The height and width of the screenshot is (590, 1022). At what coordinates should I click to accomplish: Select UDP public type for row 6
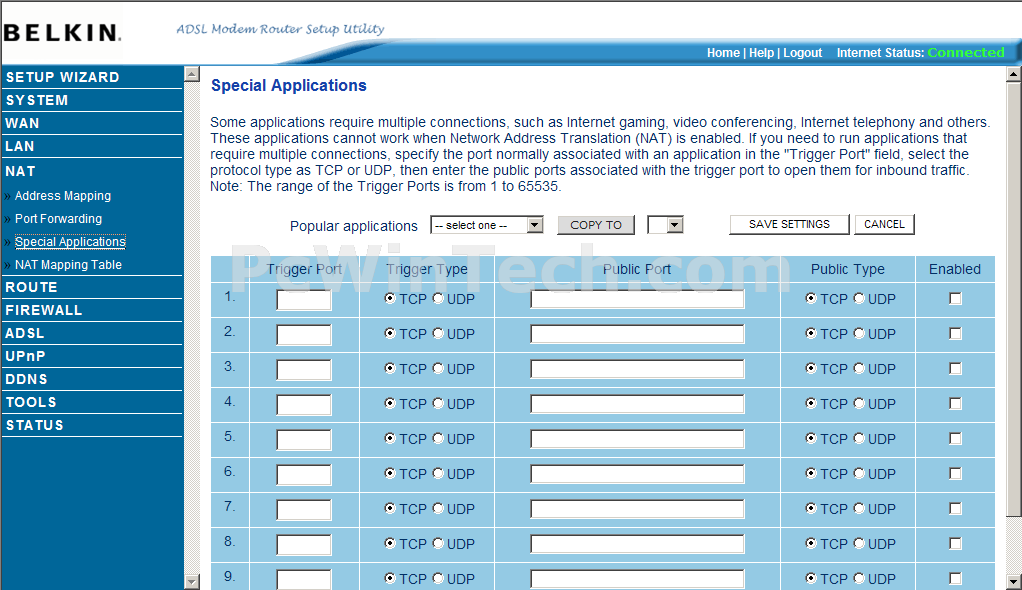coord(859,473)
